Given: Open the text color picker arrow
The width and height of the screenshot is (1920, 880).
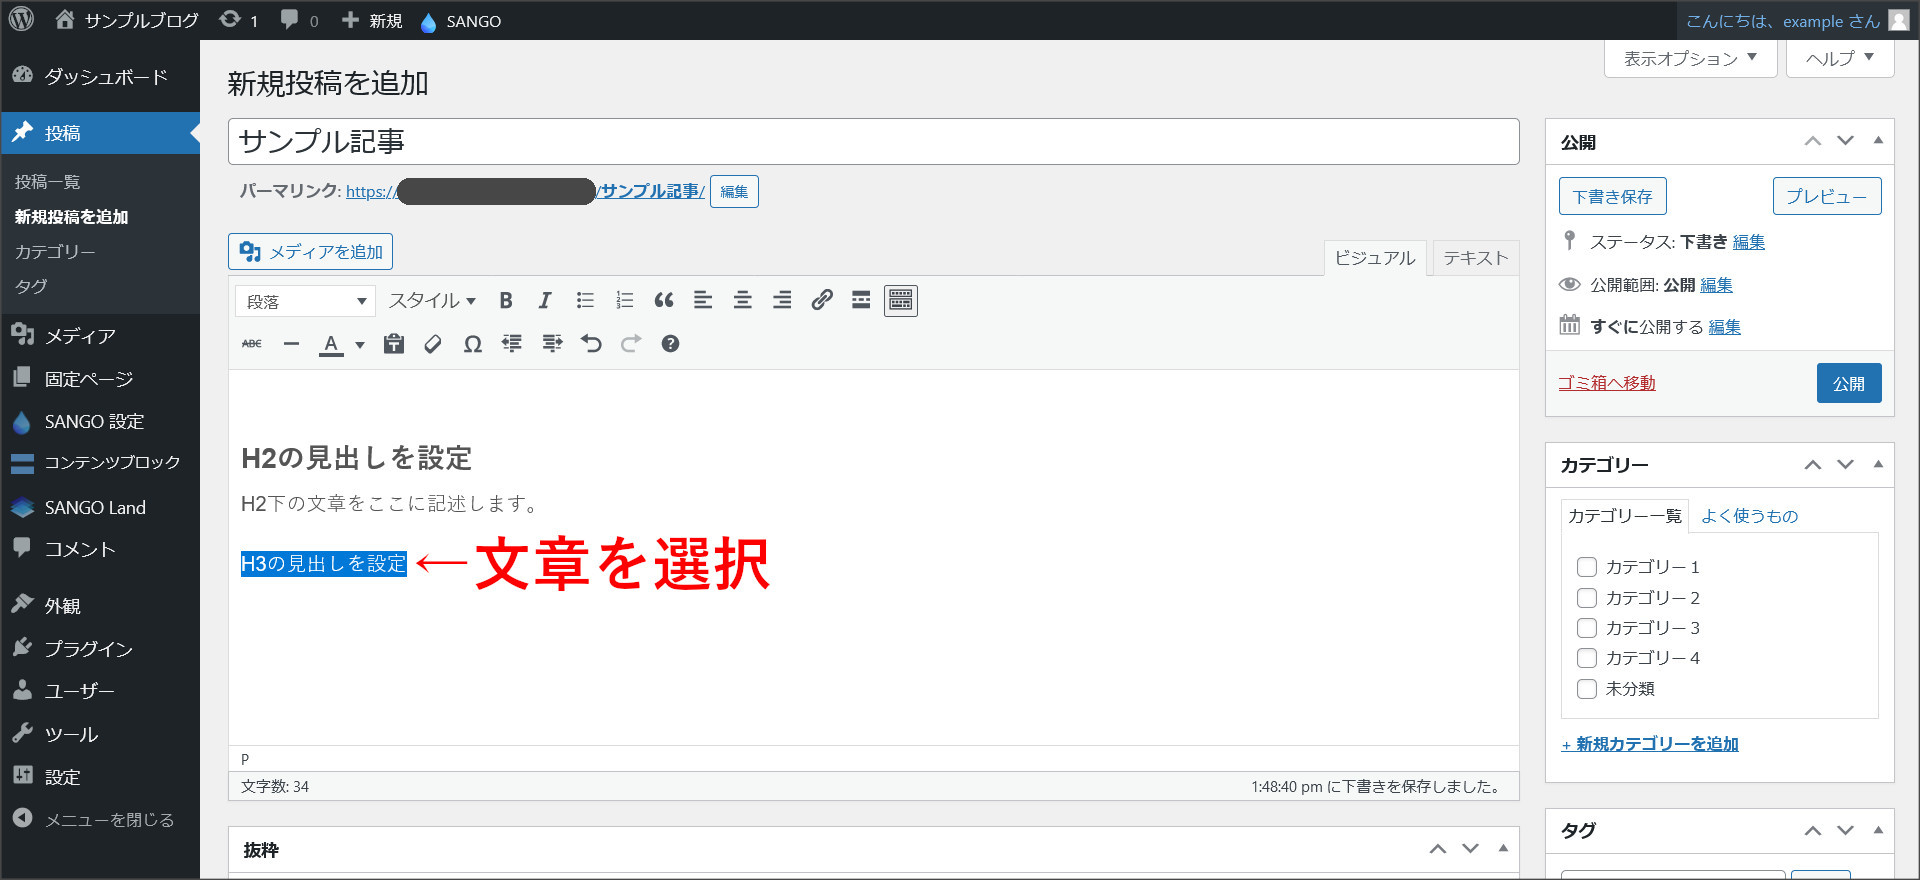Looking at the screenshot, I should pyautogui.click(x=360, y=345).
